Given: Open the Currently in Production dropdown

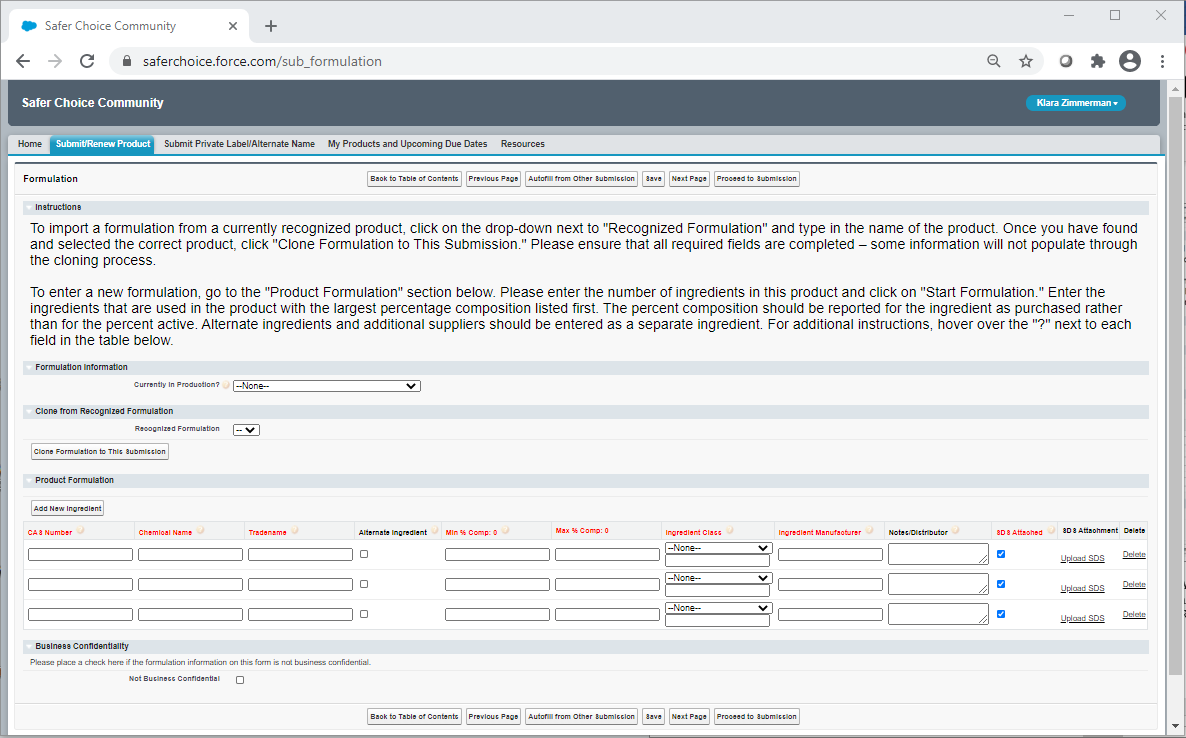Looking at the screenshot, I should click(x=326, y=386).
